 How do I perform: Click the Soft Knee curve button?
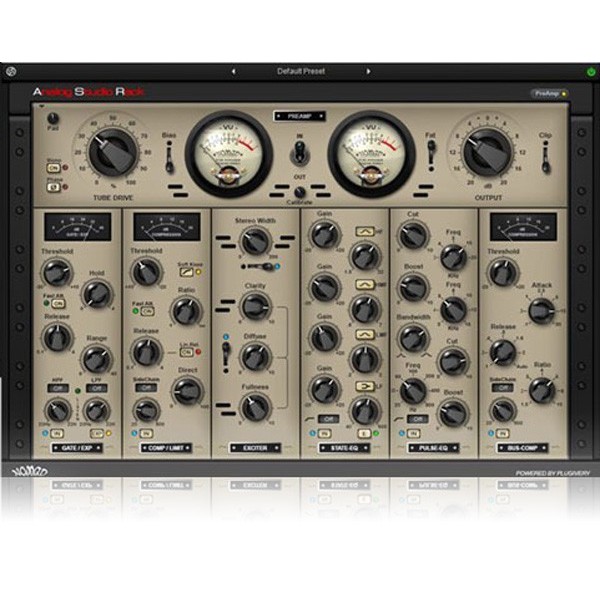[186, 272]
